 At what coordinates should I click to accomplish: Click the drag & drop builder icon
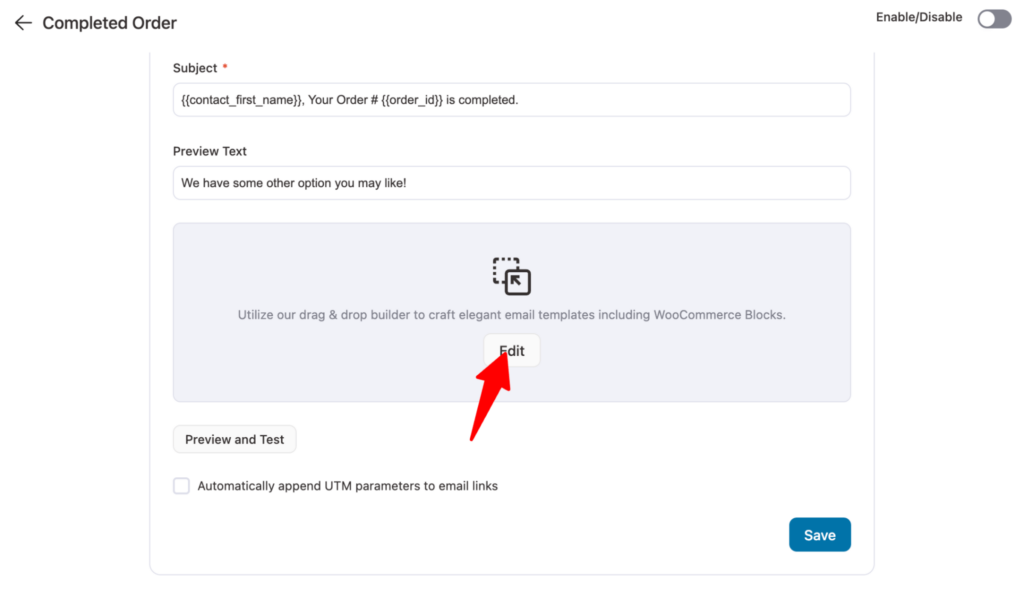tap(511, 276)
